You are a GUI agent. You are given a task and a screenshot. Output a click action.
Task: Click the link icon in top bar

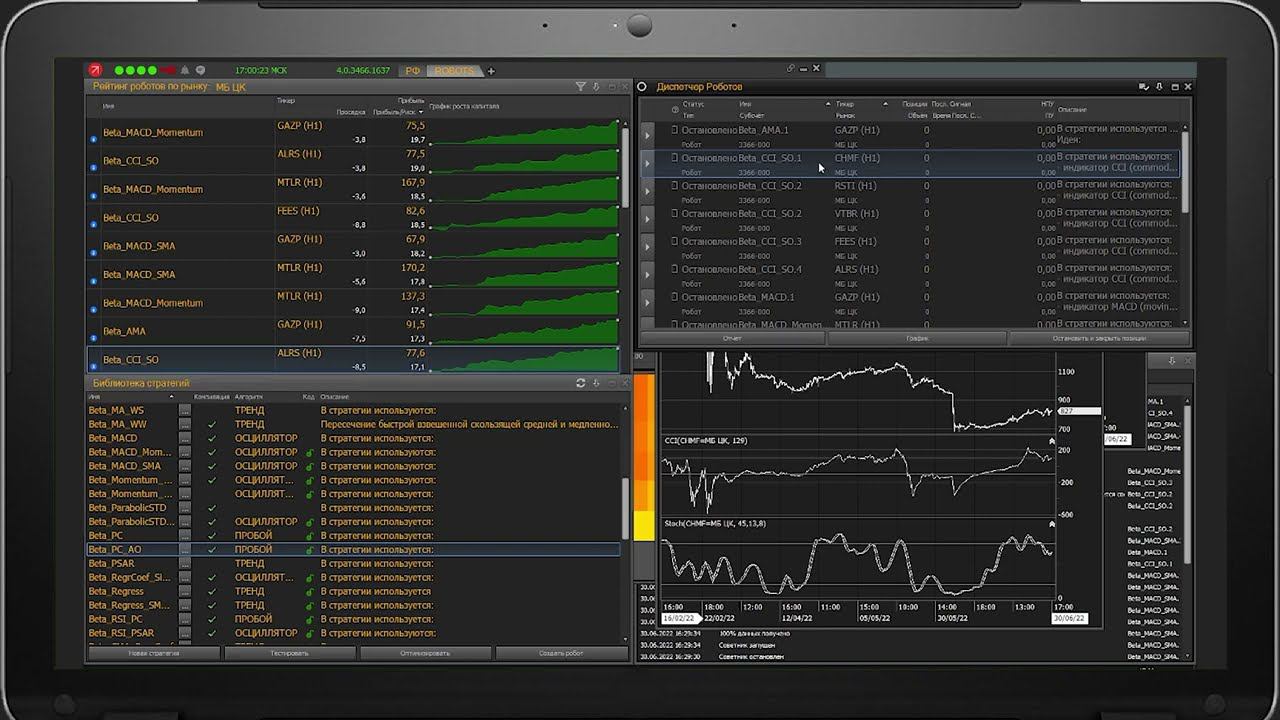tap(791, 68)
